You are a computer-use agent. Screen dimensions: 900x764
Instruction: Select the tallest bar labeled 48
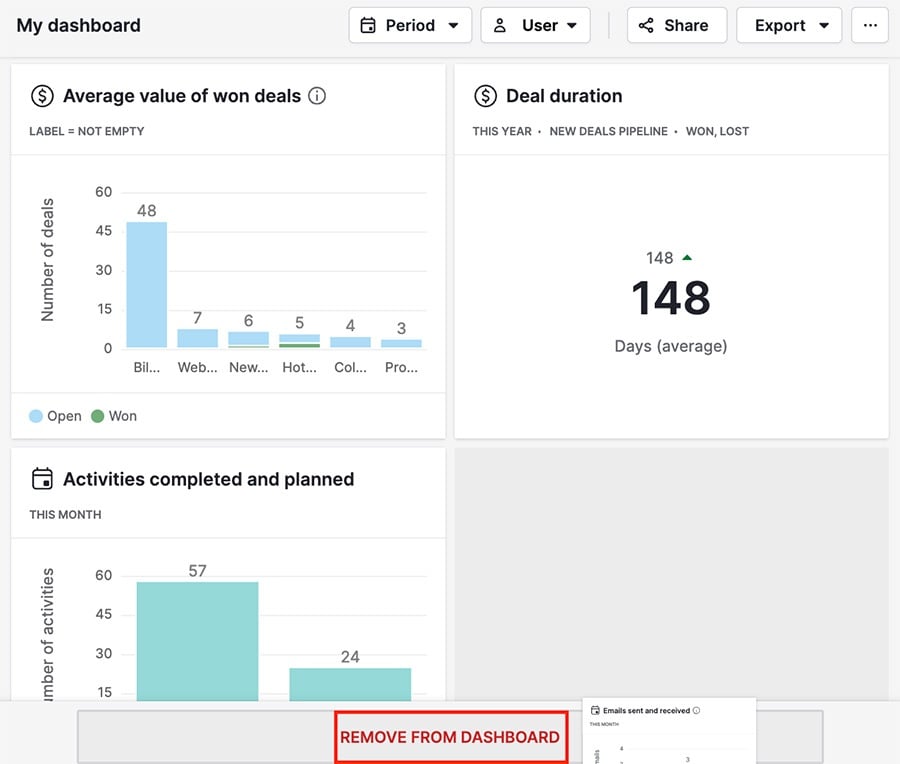[x=146, y=285]
